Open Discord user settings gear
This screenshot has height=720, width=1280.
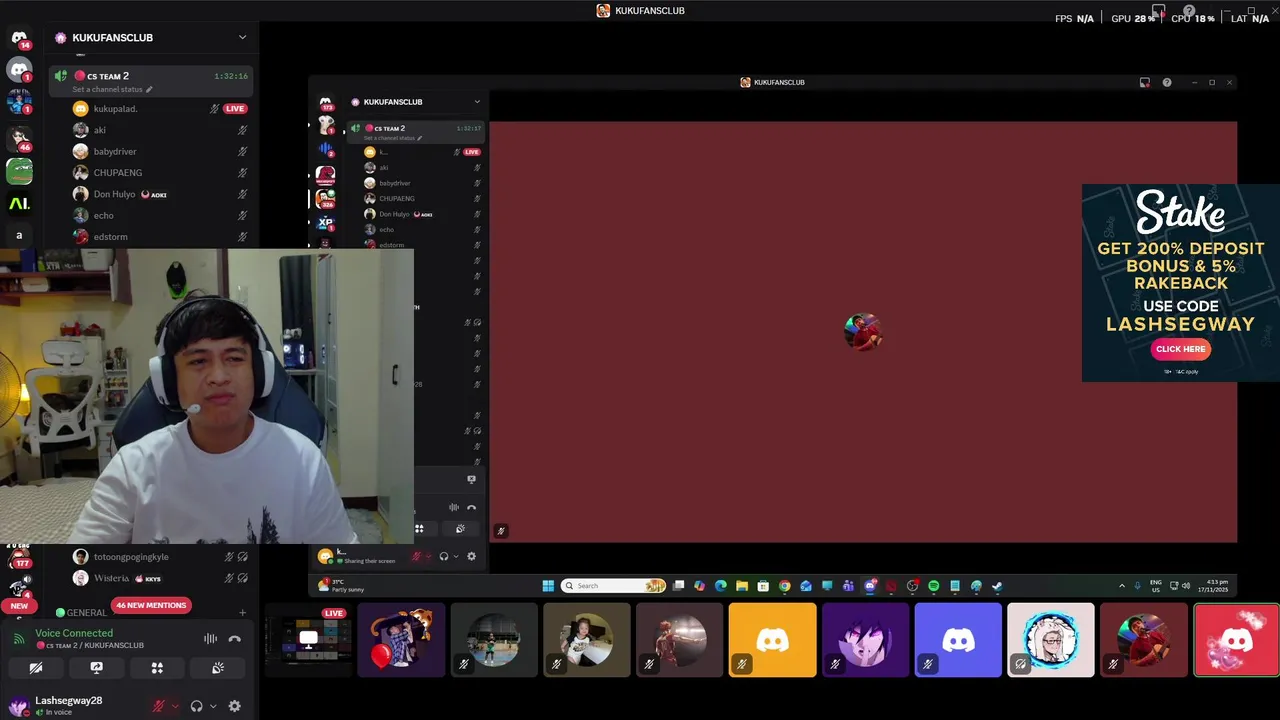point(234,706)
